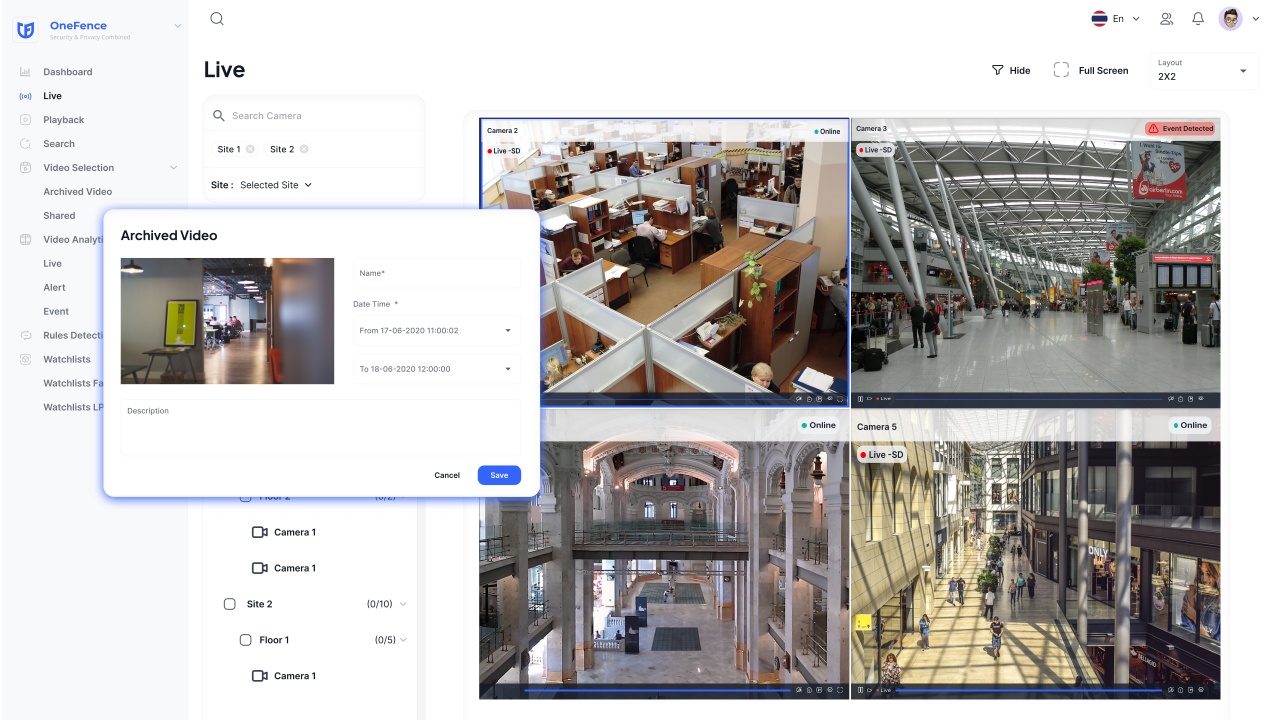Click Event Detected warning badge on Camera 3
1280x720 pixels.
(1181, 128)
